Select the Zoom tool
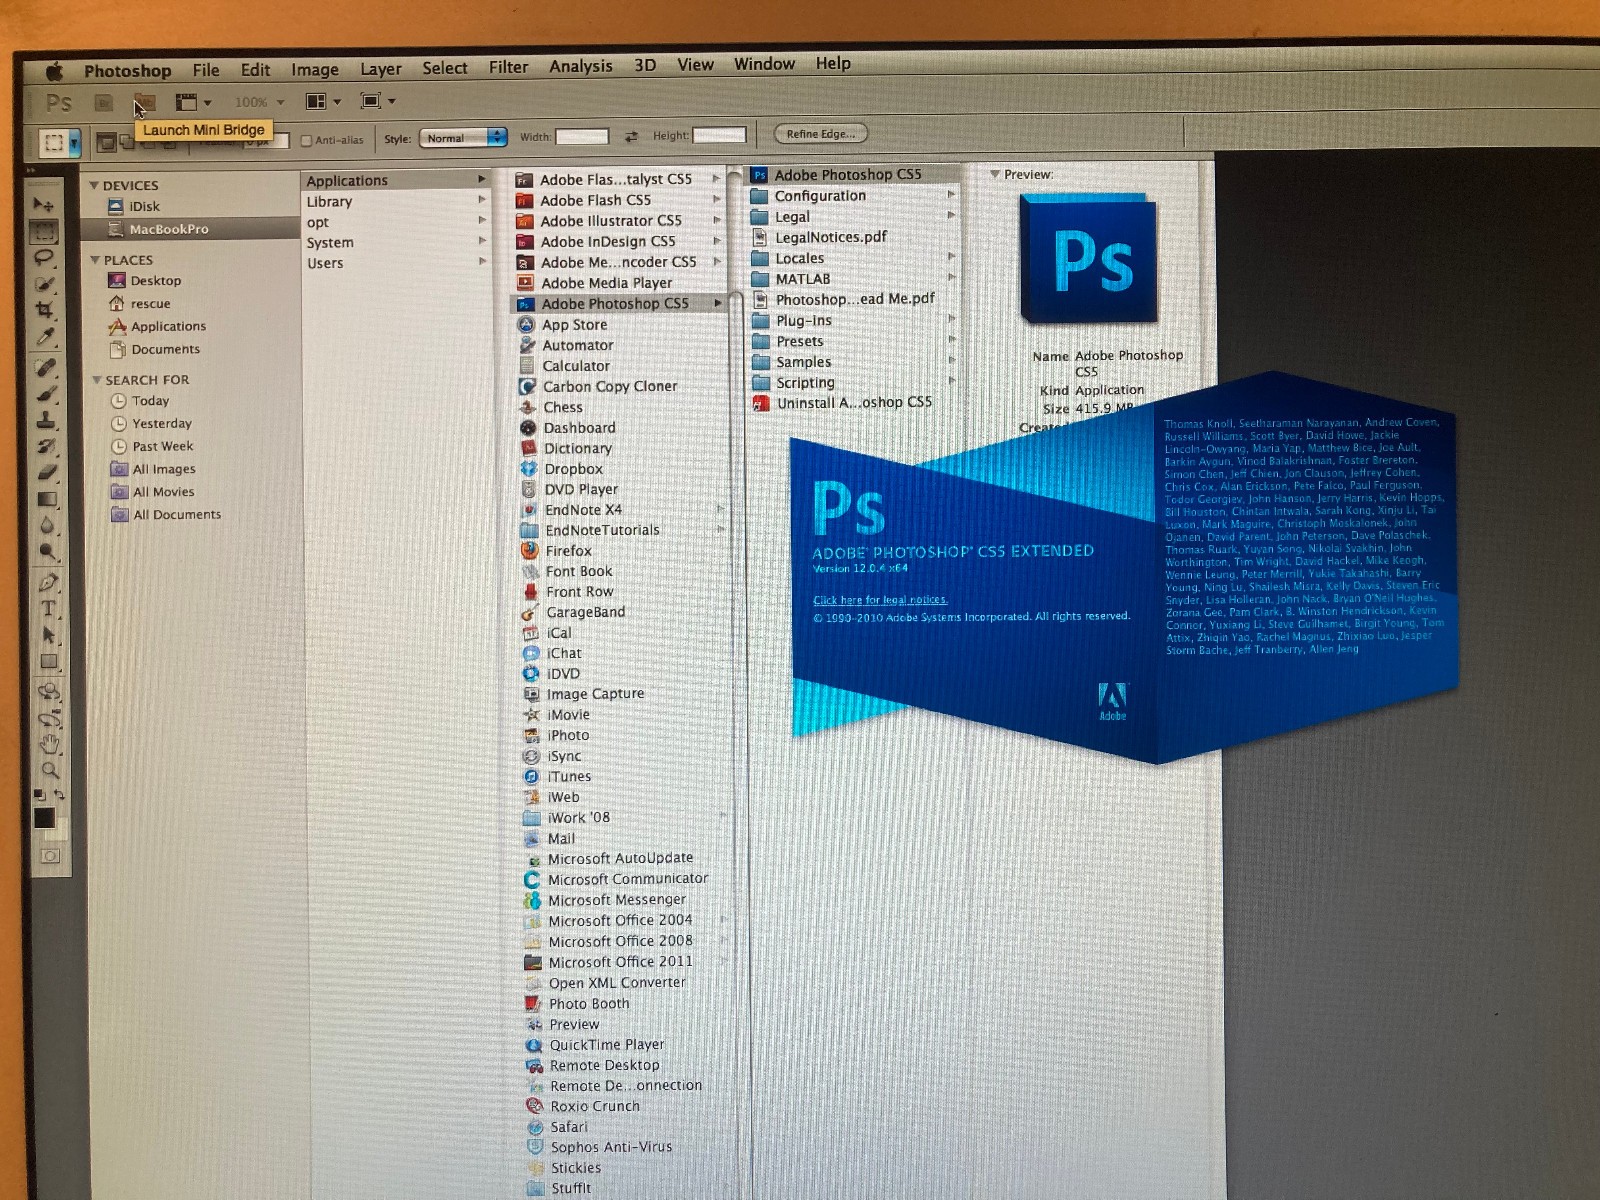Screen dimensions: 1600x1200 coord(50,770)
